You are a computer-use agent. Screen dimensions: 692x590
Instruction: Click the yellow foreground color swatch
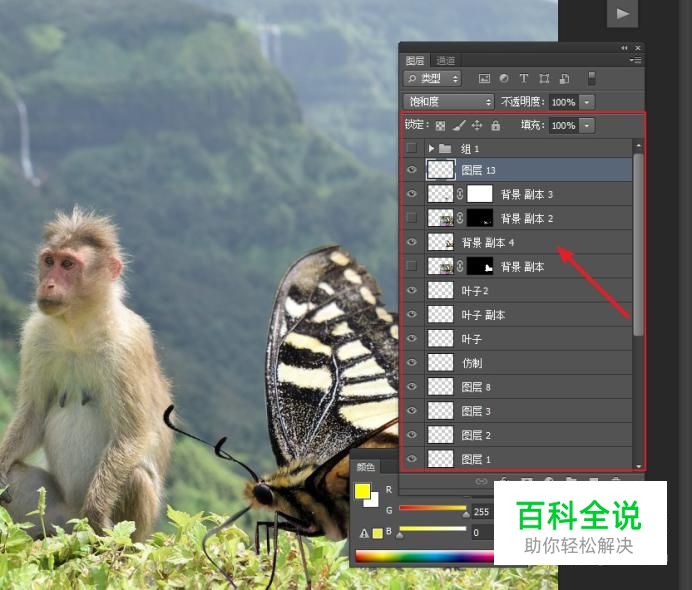point(362,491)
